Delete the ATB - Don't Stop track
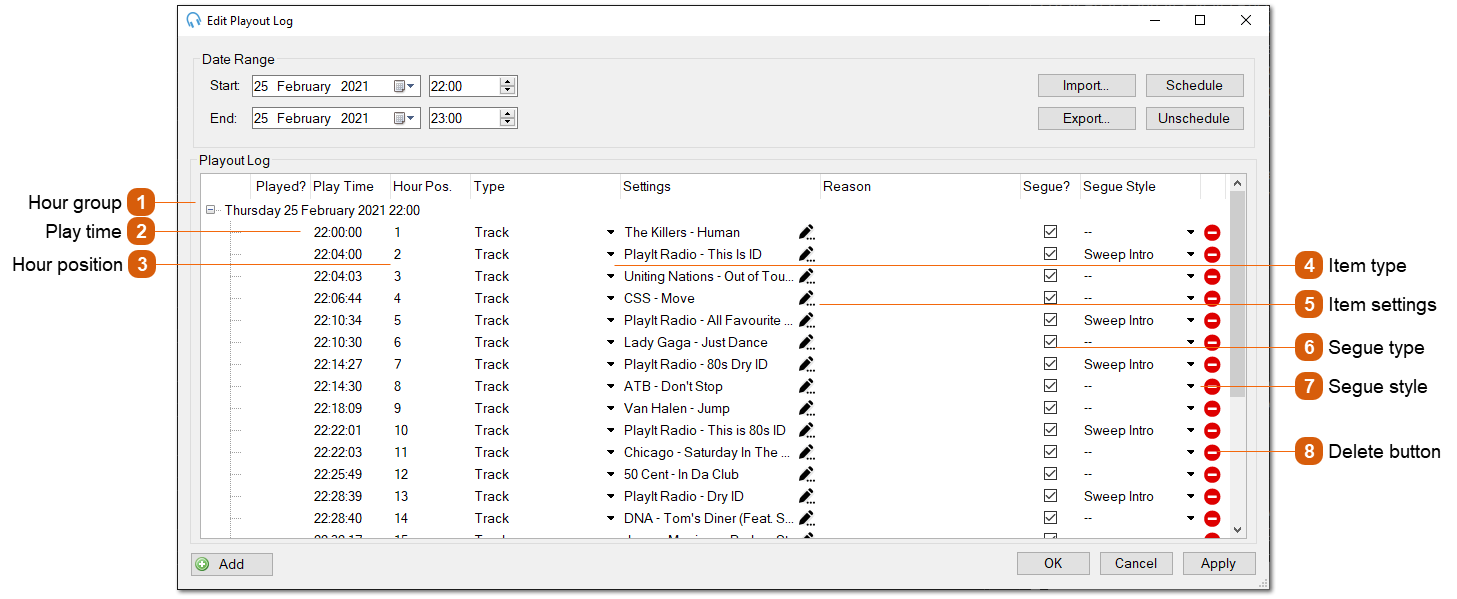 coord(1211,386)
